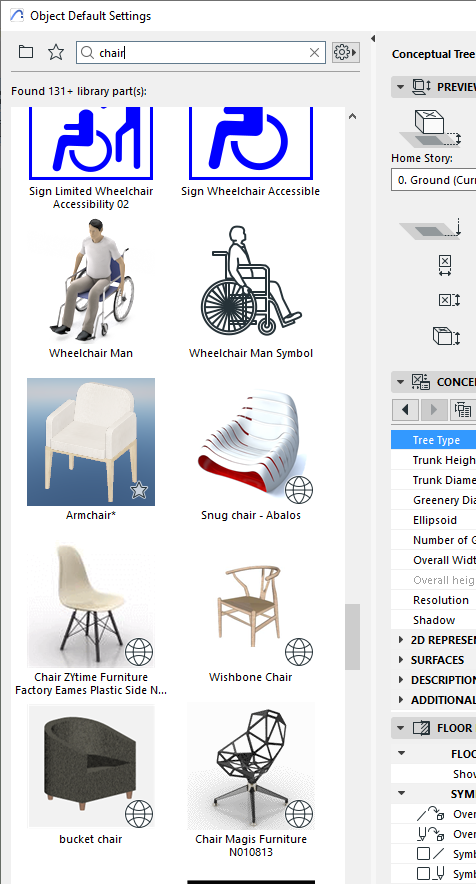The width and height of the screenshot is (476, 884).
Task: Open the library folder view icon
Action: click(x=25, y=52)
